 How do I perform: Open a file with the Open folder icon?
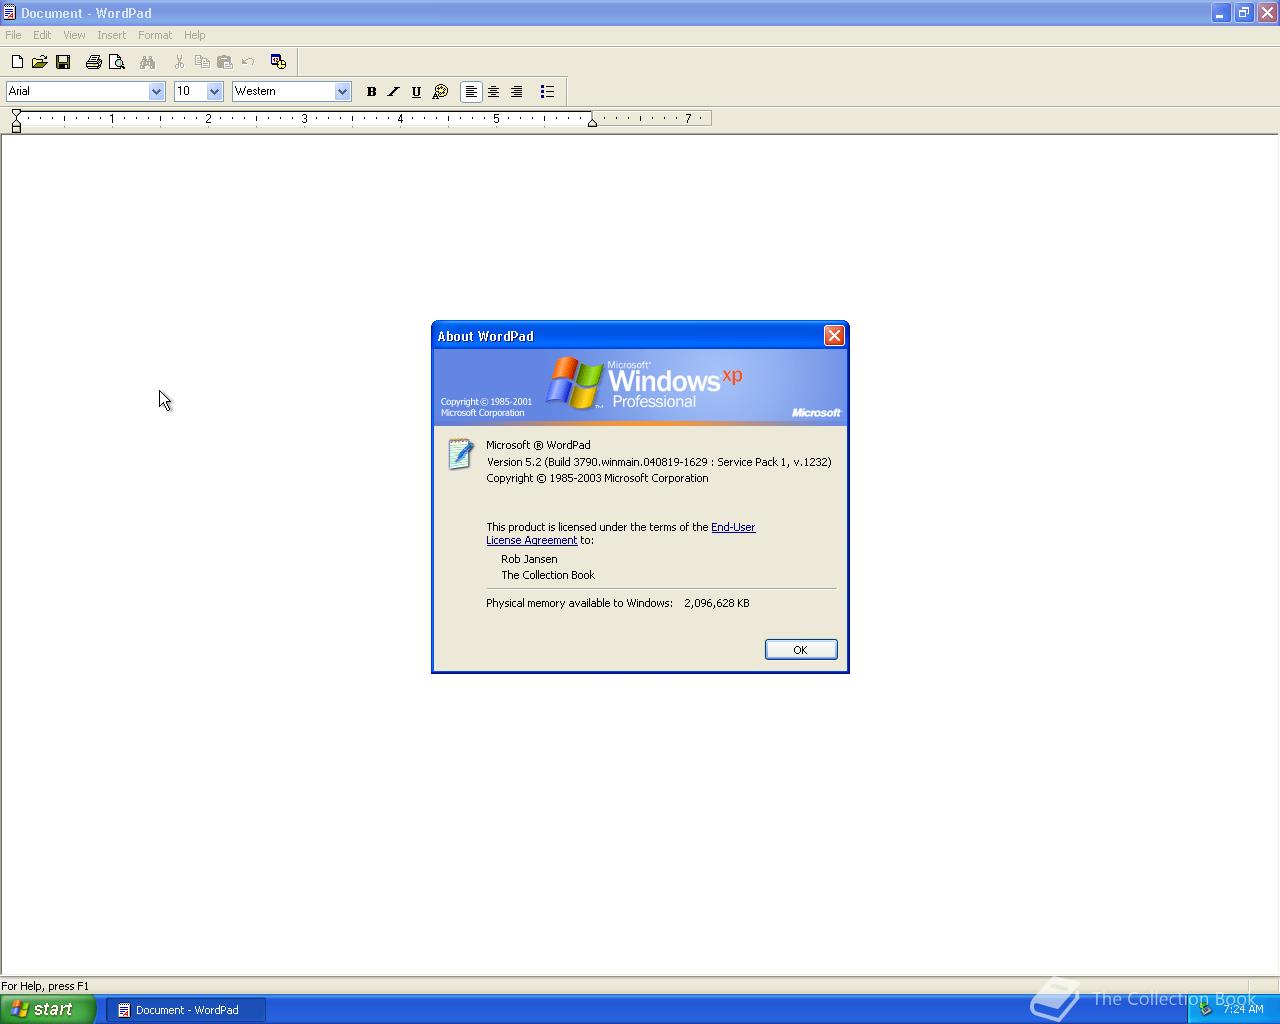[40, 62]
